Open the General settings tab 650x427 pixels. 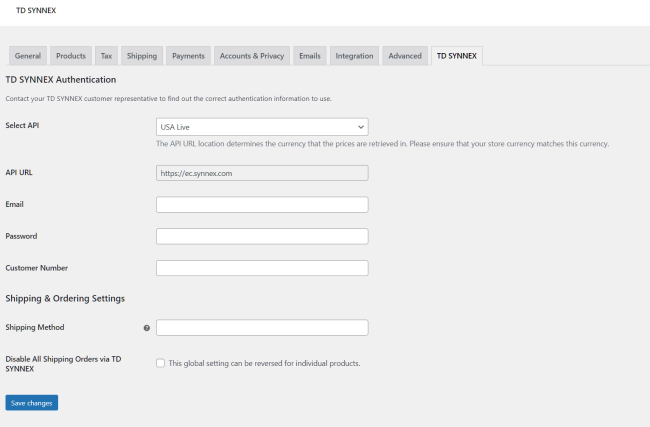(x=28, y=56)
